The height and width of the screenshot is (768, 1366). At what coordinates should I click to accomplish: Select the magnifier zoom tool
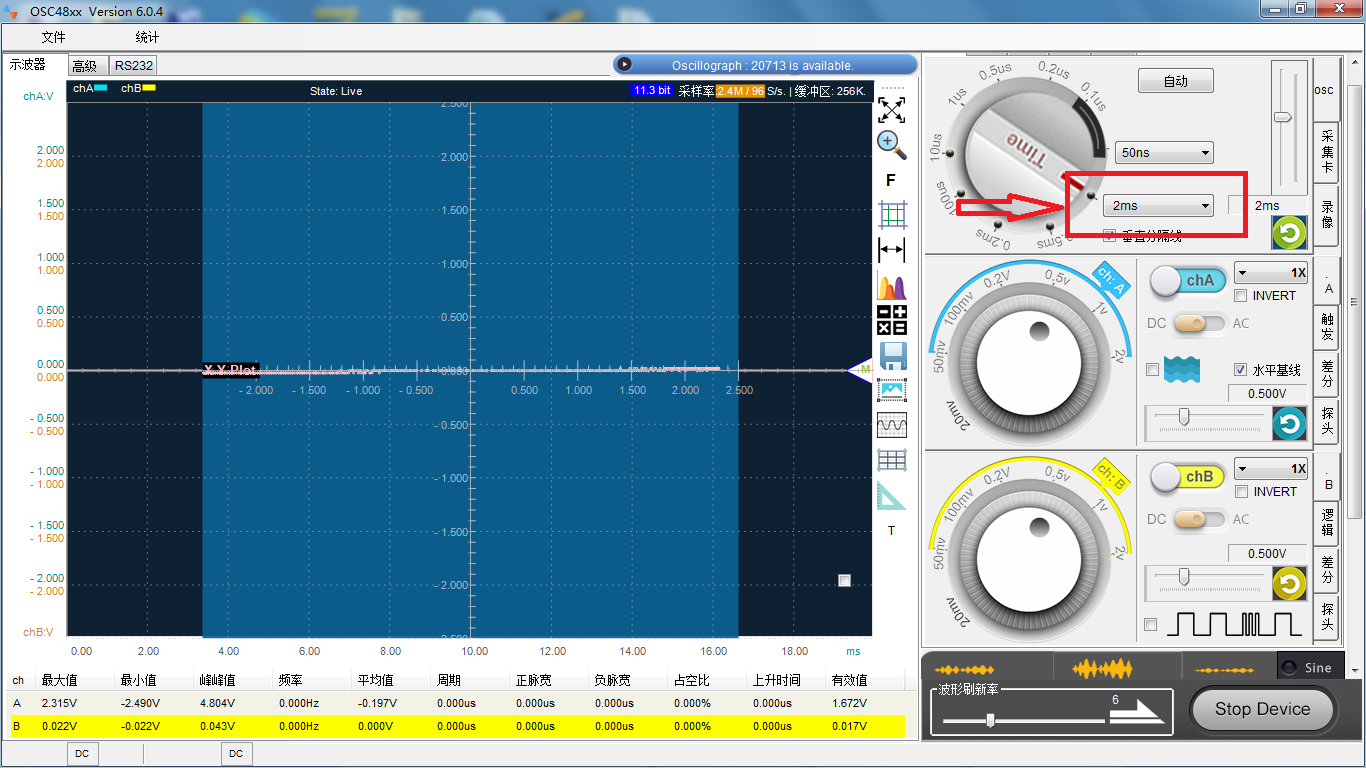[x=891, y=144]
